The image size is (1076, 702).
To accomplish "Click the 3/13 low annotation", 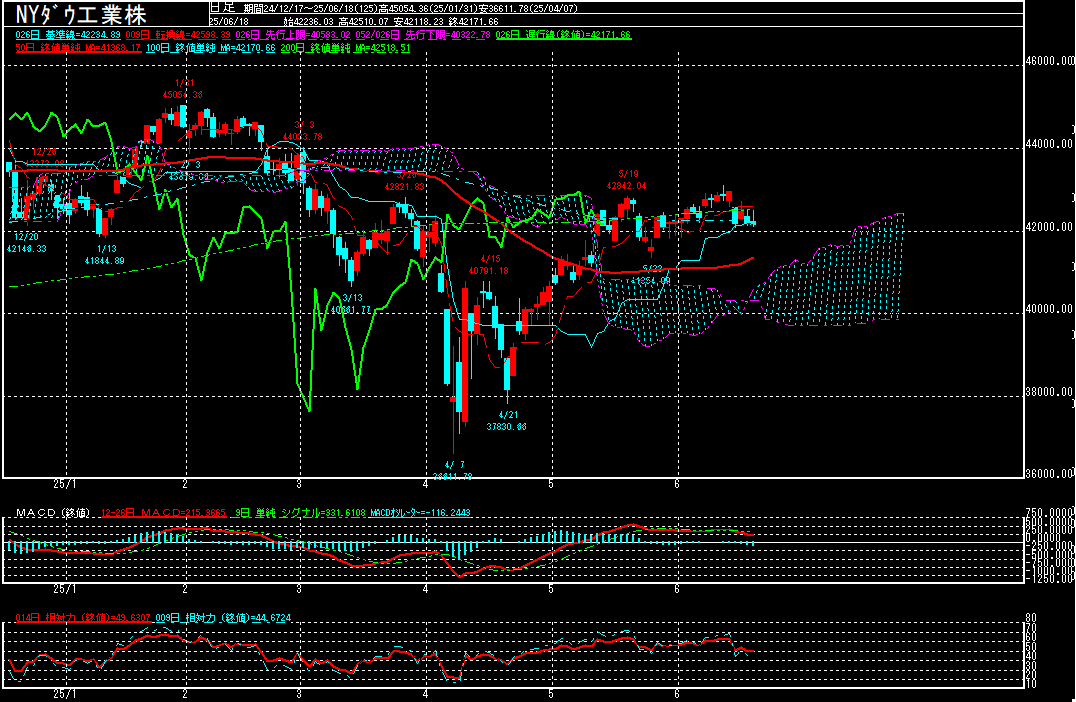I will click(x=351, y=304).
